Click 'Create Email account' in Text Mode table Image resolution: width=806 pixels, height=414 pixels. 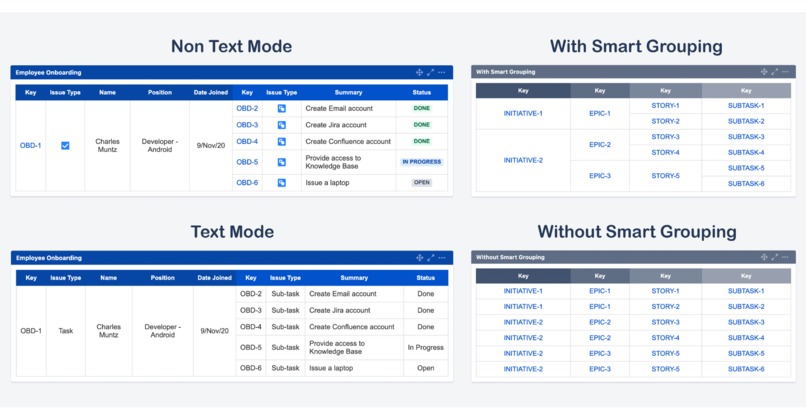pos(343,294)
